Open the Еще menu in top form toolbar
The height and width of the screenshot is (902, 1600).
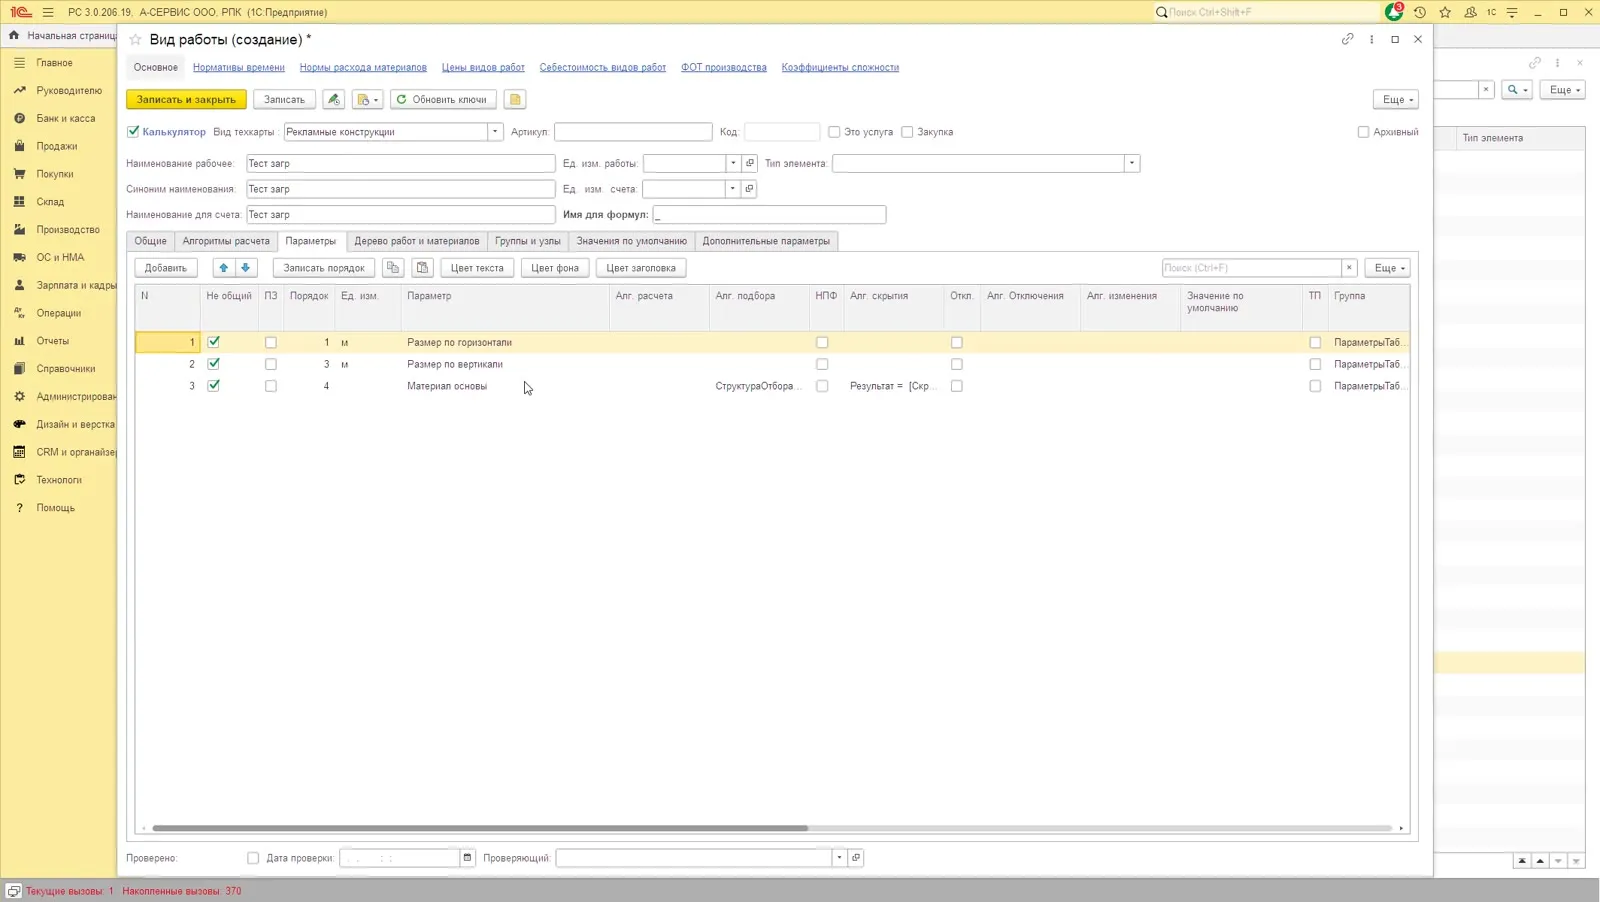tap(1396, 99)
